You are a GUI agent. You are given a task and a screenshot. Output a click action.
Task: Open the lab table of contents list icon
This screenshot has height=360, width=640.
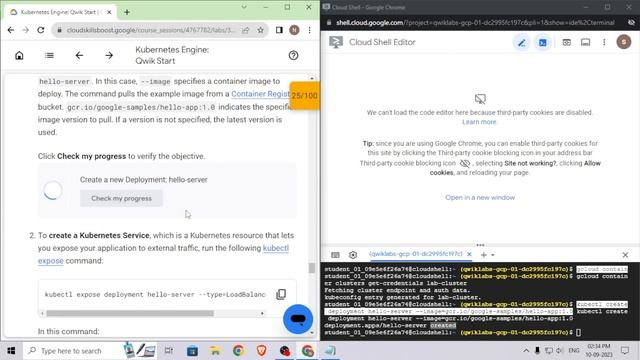pyautogui.click(x=49, y=56)
